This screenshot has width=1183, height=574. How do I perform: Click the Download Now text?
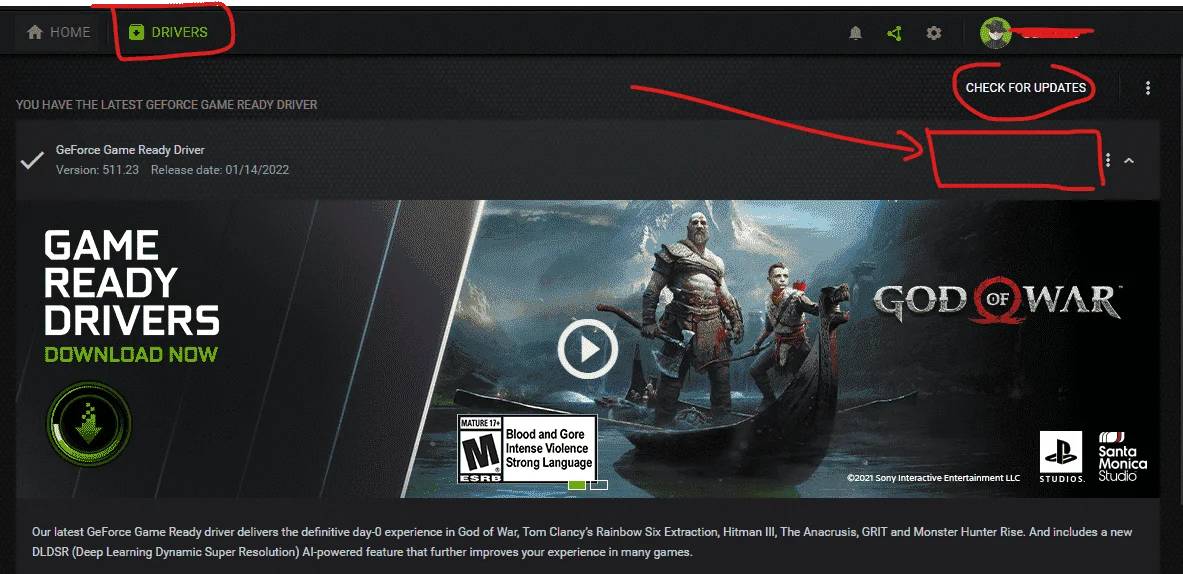click(131, 354)
